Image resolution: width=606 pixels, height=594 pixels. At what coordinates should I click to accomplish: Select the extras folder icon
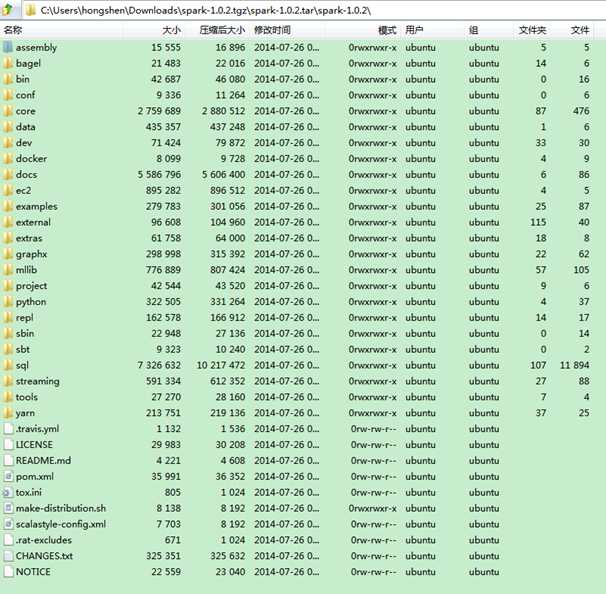(x=8, y=238)
